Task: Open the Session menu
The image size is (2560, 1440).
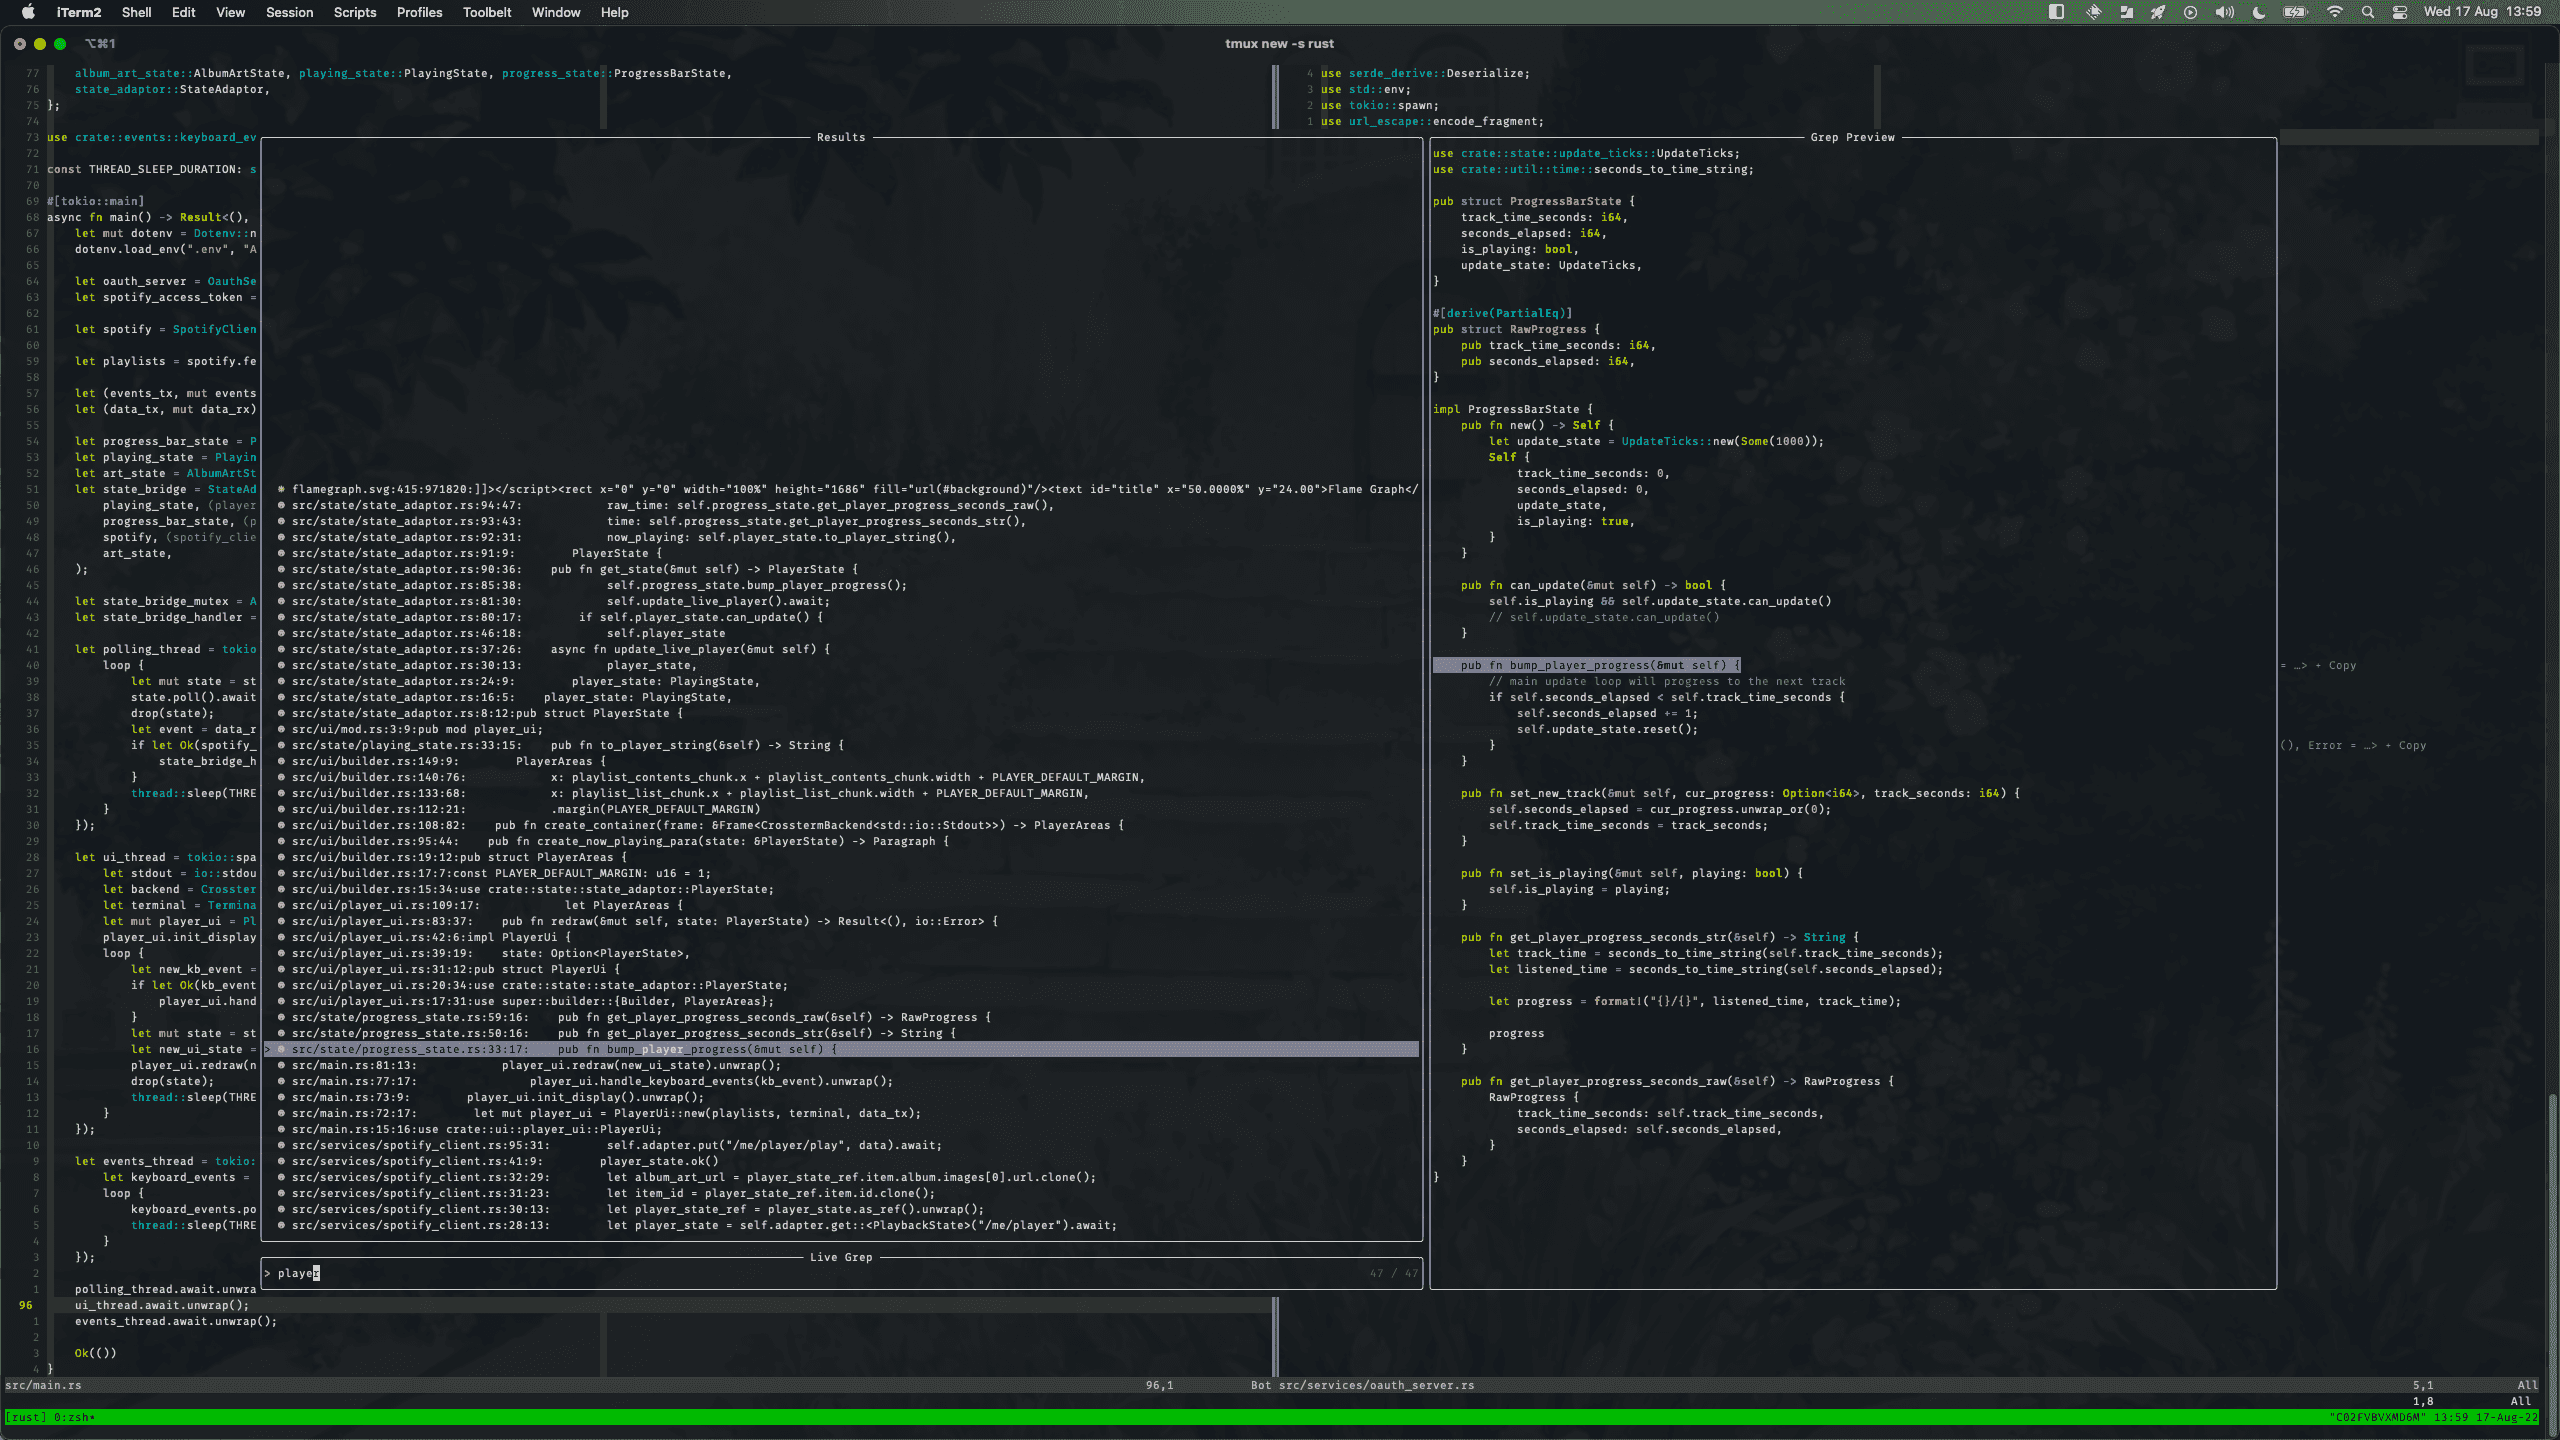Action: tap(289, 12)
